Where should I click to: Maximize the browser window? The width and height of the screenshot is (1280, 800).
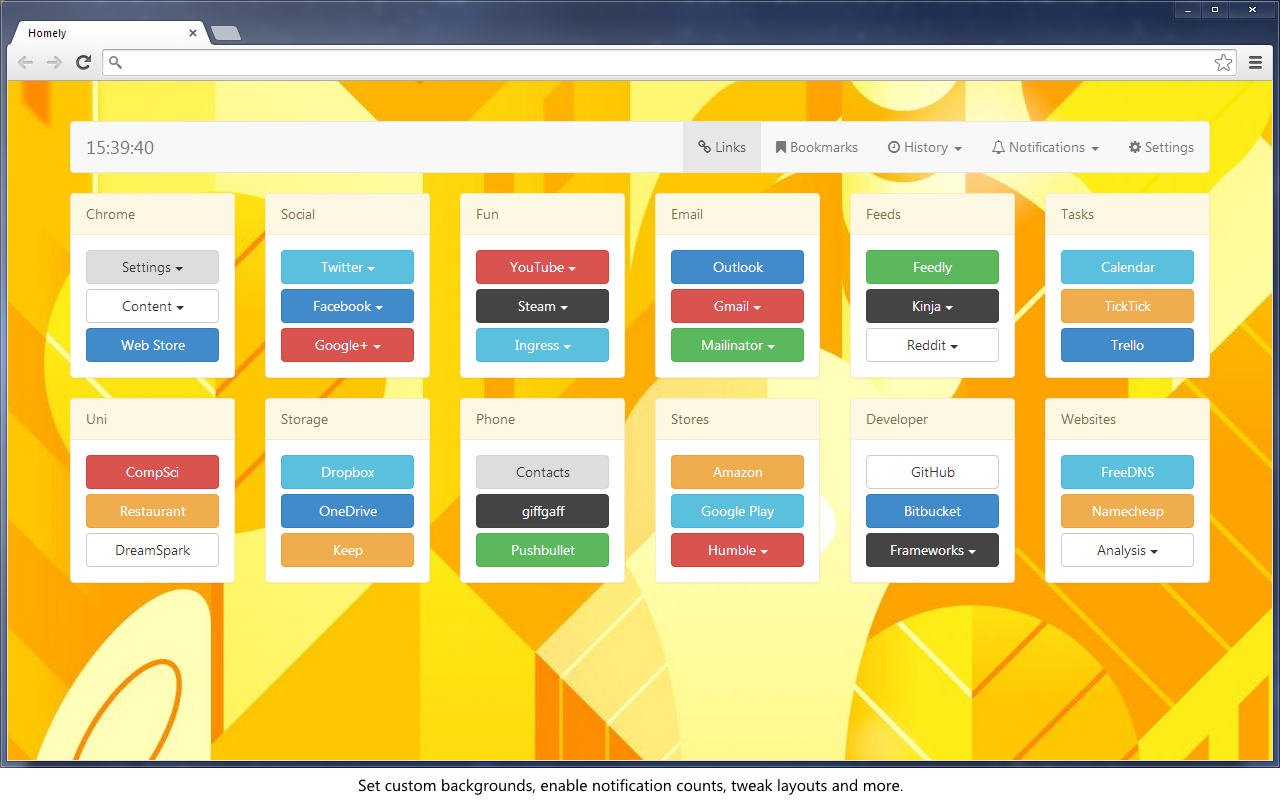tap(1215, 9)
